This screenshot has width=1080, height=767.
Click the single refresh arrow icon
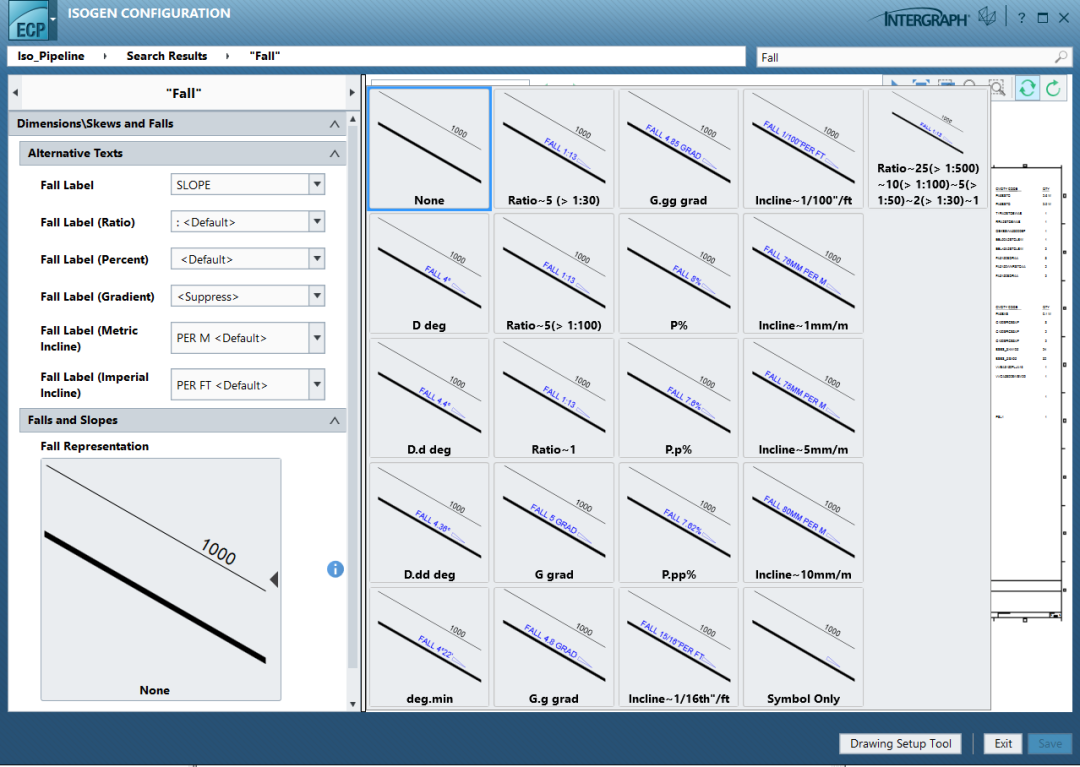[1053, 88]
